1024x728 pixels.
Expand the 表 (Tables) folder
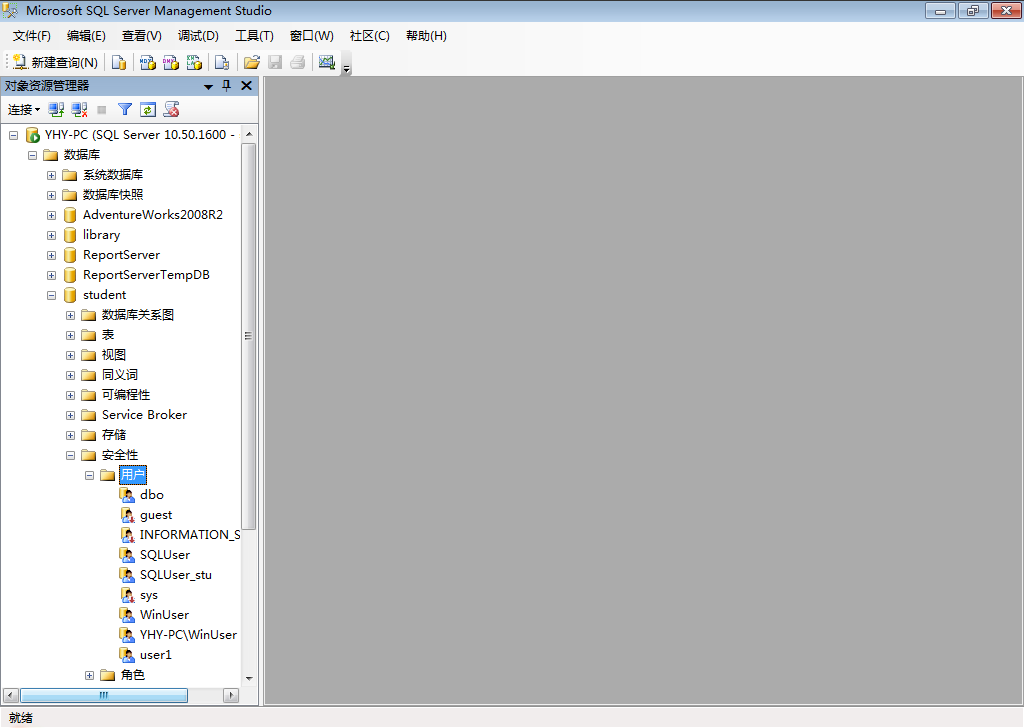(x=71, y=336)
